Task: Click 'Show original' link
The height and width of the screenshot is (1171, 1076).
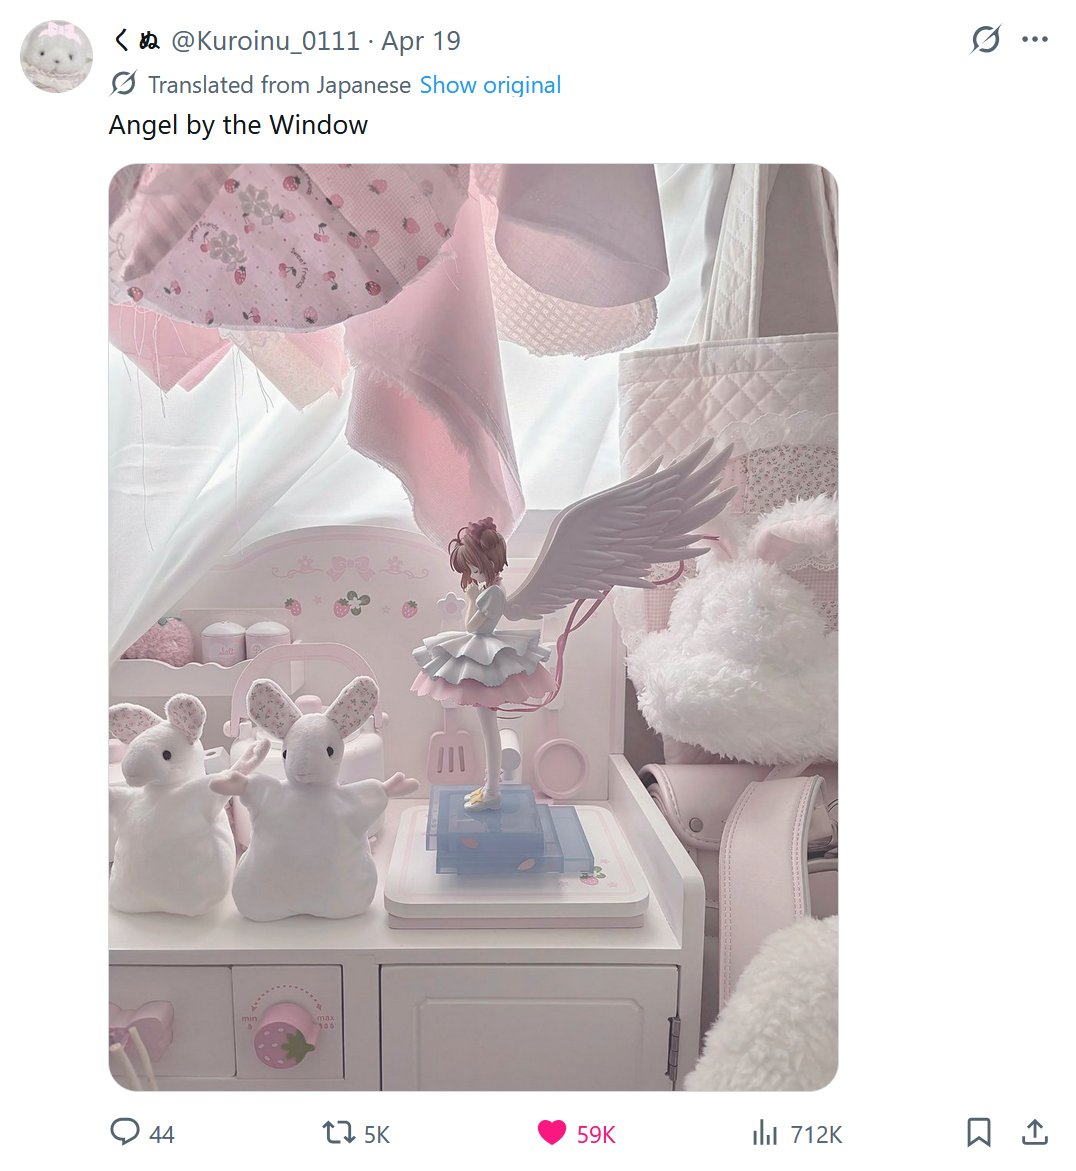Action: pyautogui.click(x=490, y=84)
